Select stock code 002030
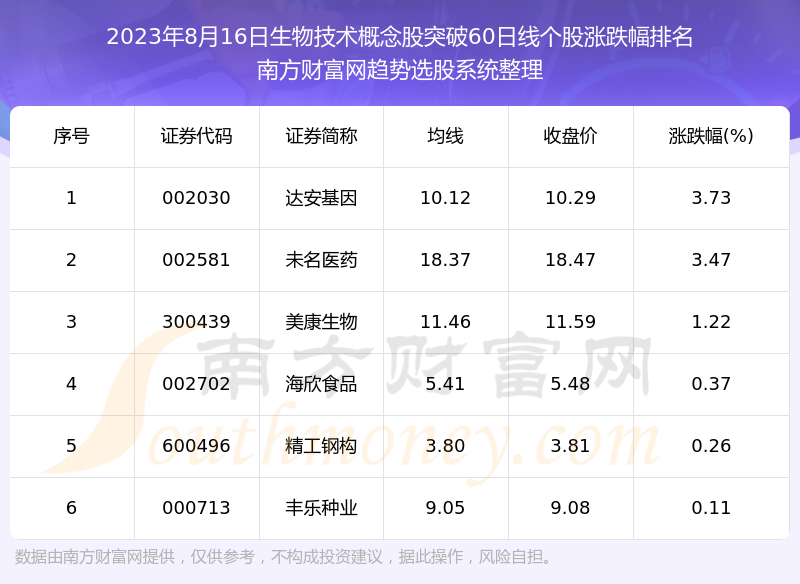This screenshot has height=584, width=800. (196, 198)
